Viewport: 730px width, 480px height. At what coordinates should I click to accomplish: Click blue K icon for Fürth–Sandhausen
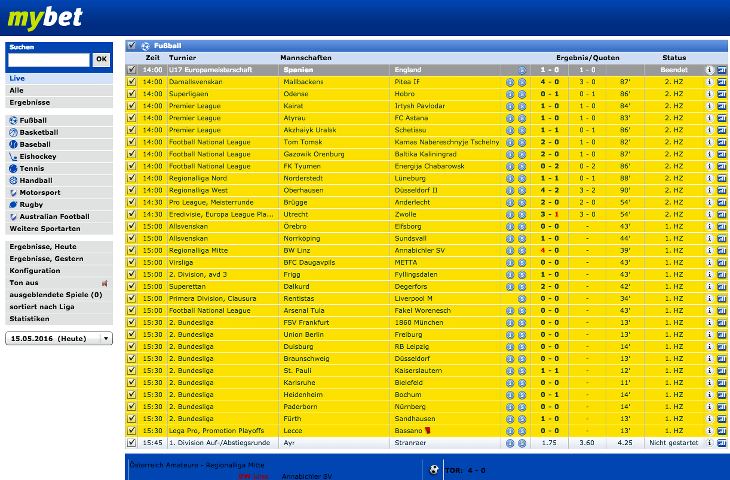[522, 419]
